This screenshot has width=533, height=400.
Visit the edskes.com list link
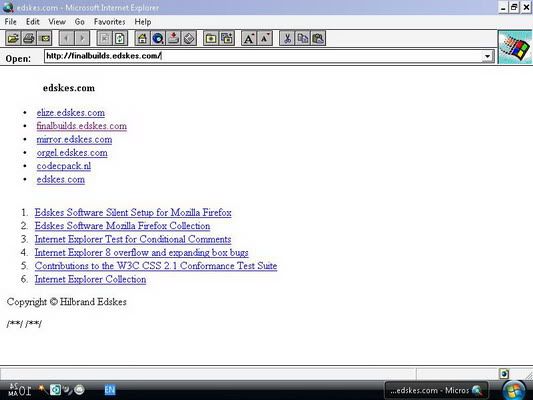61,179
